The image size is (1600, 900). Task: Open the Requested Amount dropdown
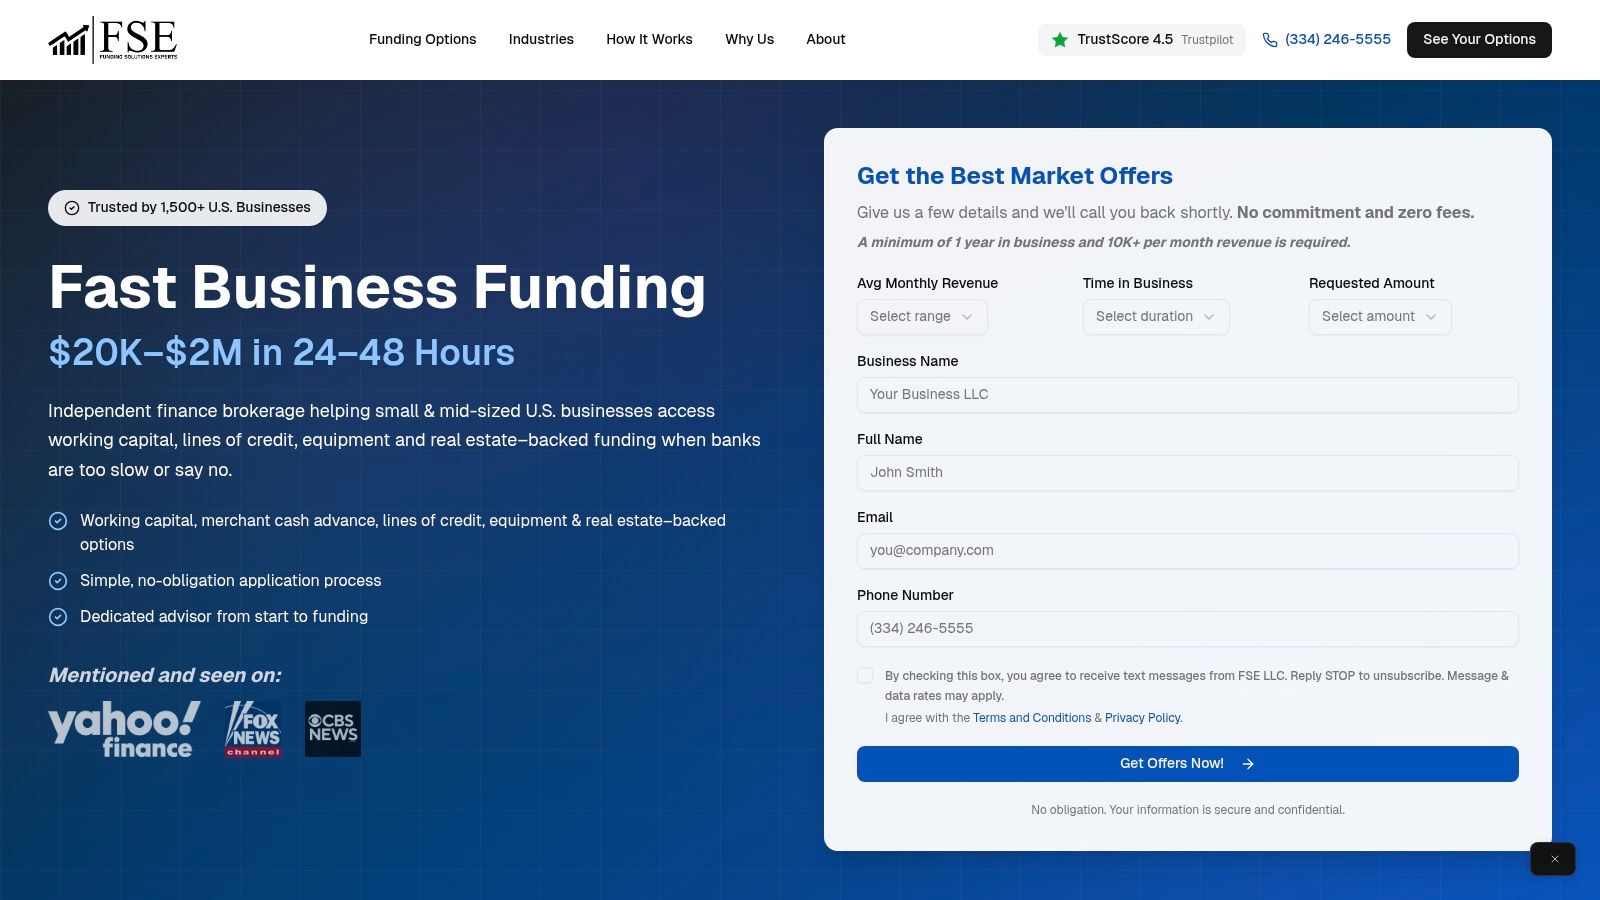tap(1379, 317)
